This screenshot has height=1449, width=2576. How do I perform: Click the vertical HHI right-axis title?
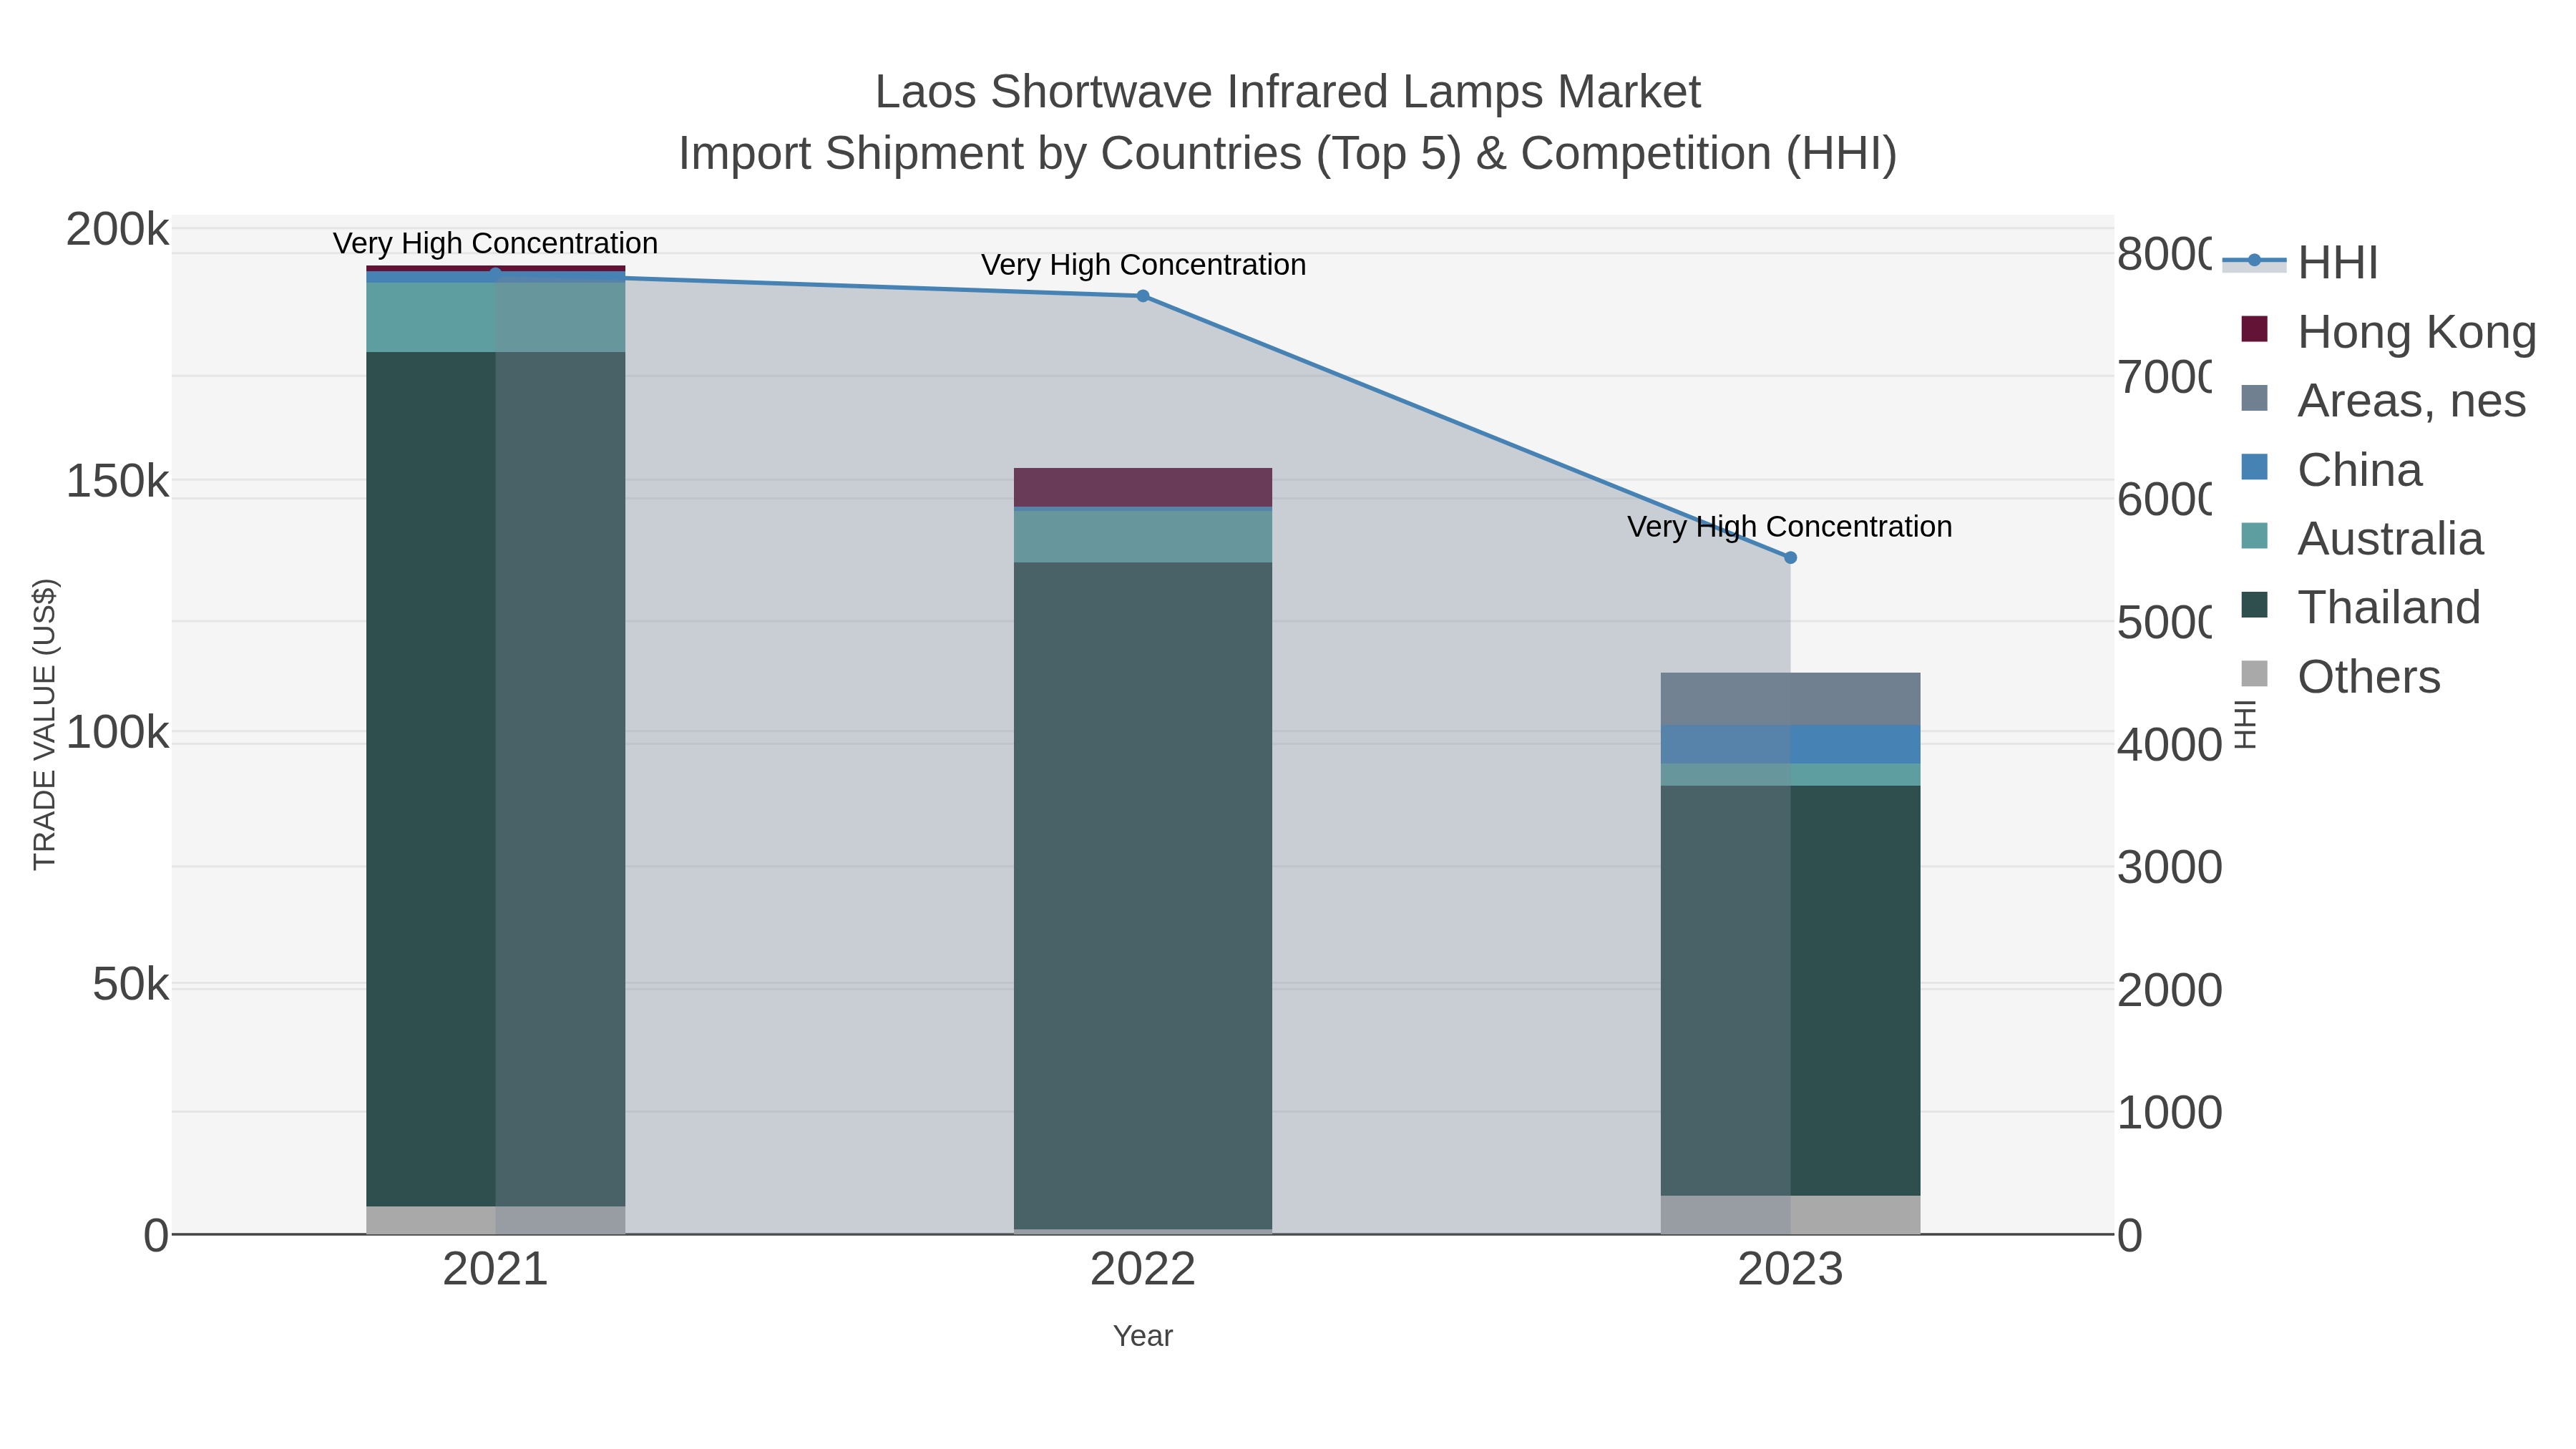[2246, 724]
